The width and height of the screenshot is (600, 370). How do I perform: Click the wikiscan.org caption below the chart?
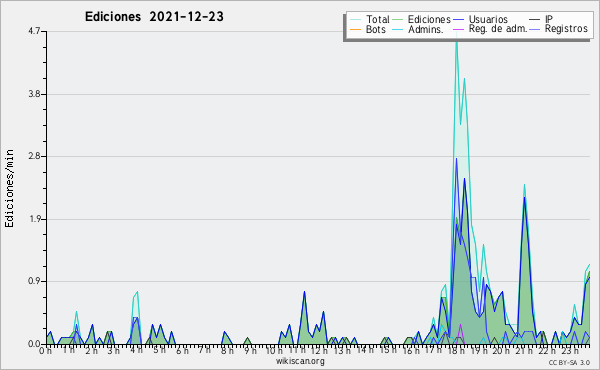[x=300, y=361]
